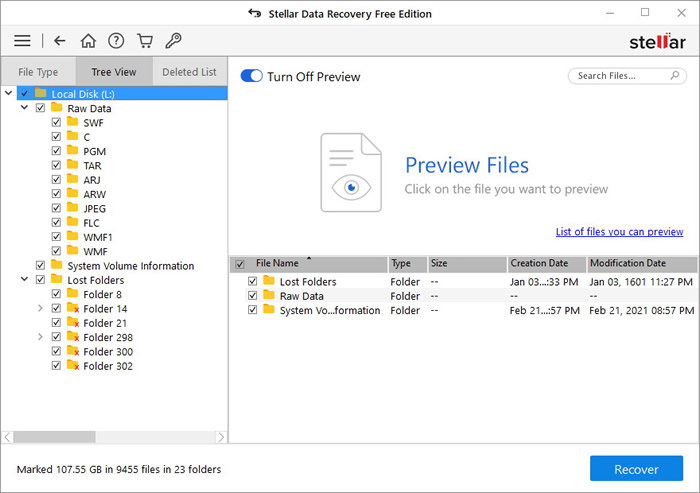Click the tree panel horizontal scrollbar
The width and height of the screenshot is (700, 493).
(70, 437)
